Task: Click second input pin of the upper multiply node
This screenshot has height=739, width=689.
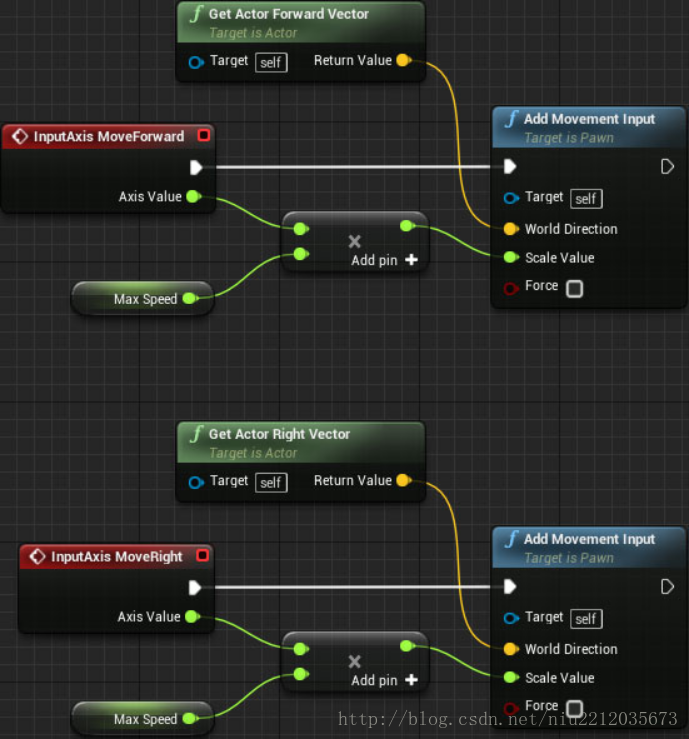Action: coord(301,254)
